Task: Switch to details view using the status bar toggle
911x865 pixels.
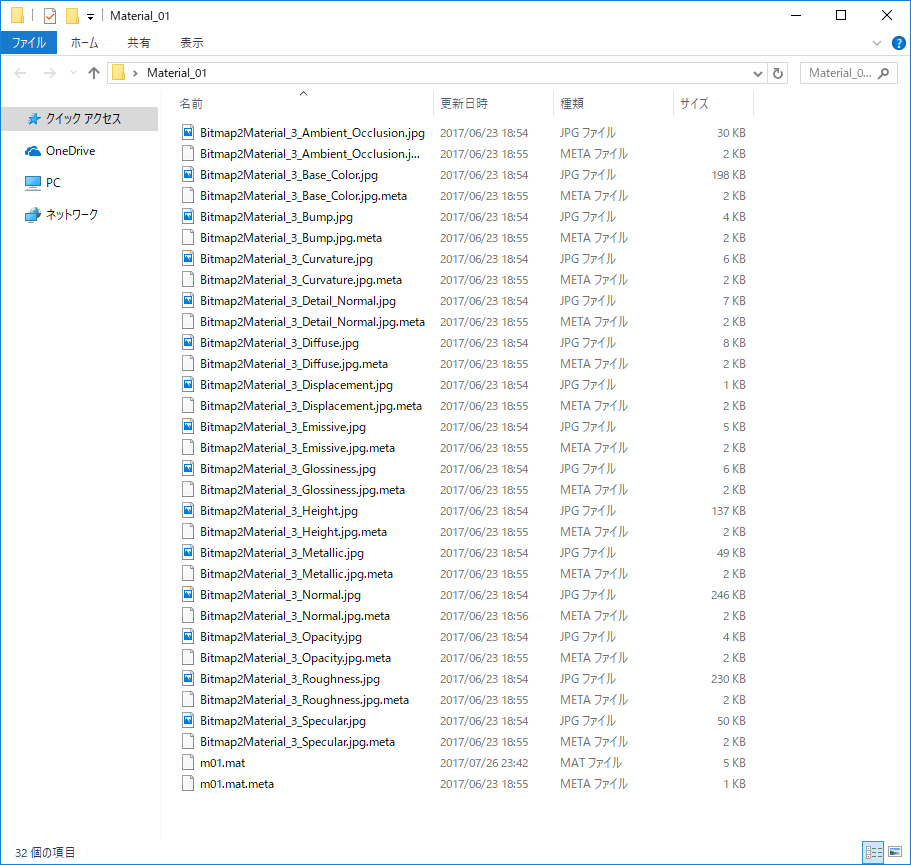Action: tap(871, 851)
